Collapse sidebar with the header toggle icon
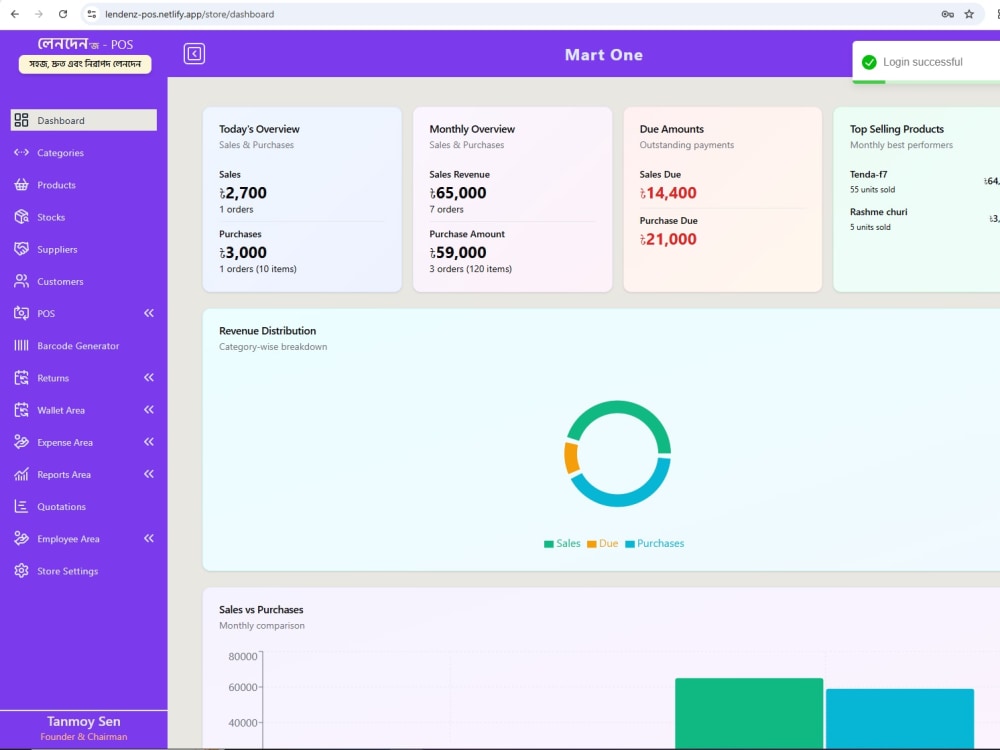The width and height of the screenshot is (1000, 750). [x=195, y=54]
